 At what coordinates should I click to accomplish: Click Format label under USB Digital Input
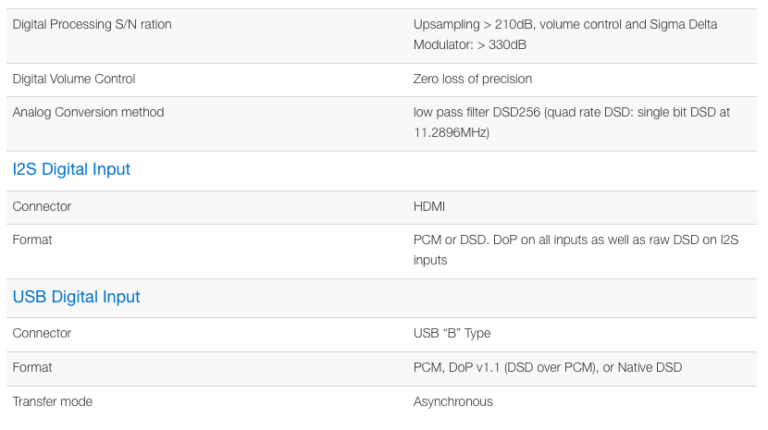[32, 367]
